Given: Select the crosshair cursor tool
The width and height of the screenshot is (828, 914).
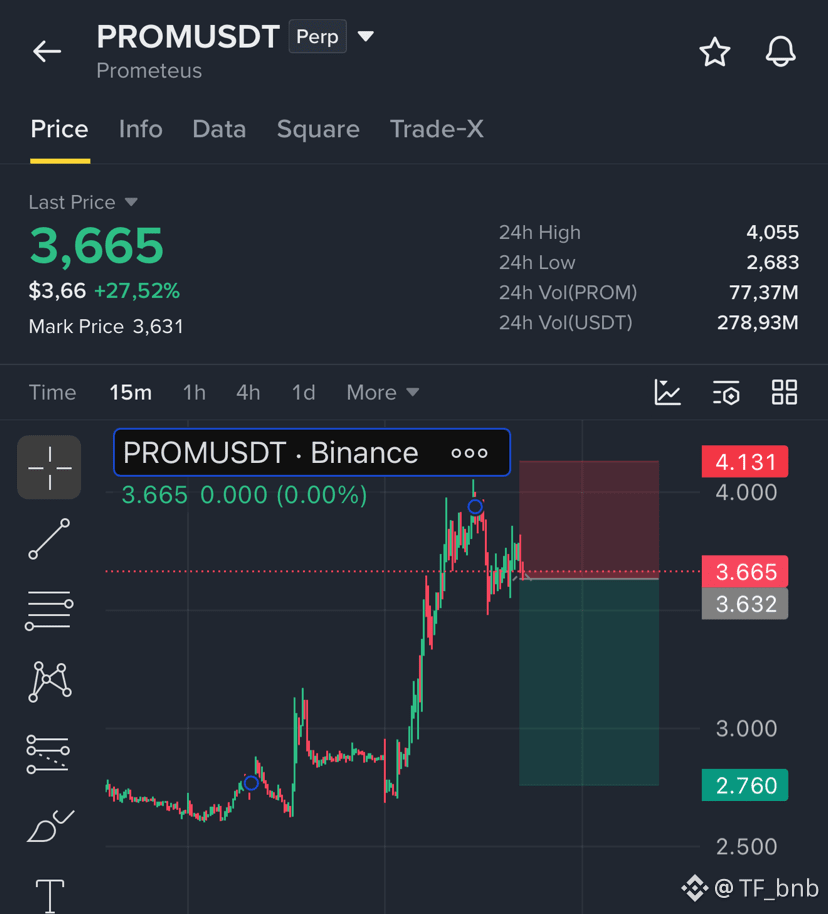Looking at the screenshot, I should pyautogui.click(x=49, y=467).
